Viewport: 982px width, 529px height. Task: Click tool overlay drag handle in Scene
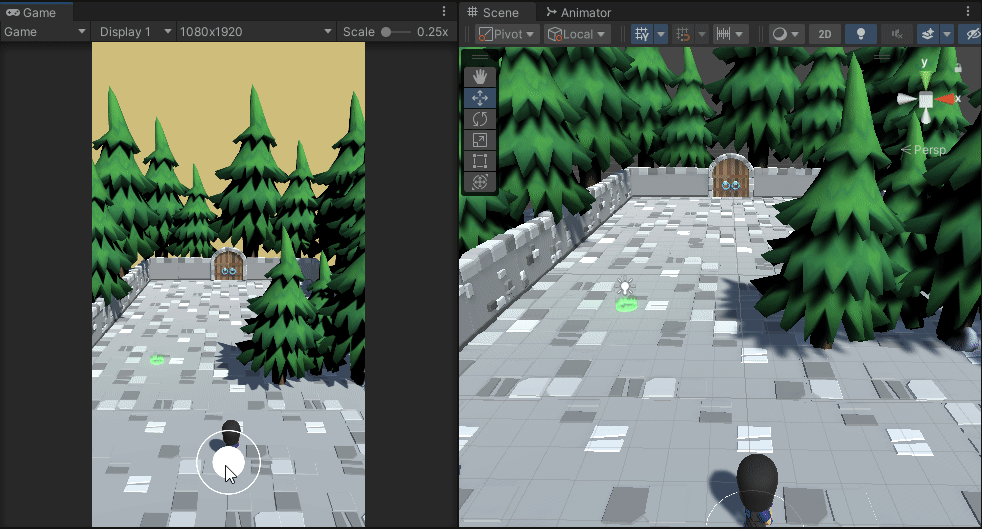coord(480,58)
